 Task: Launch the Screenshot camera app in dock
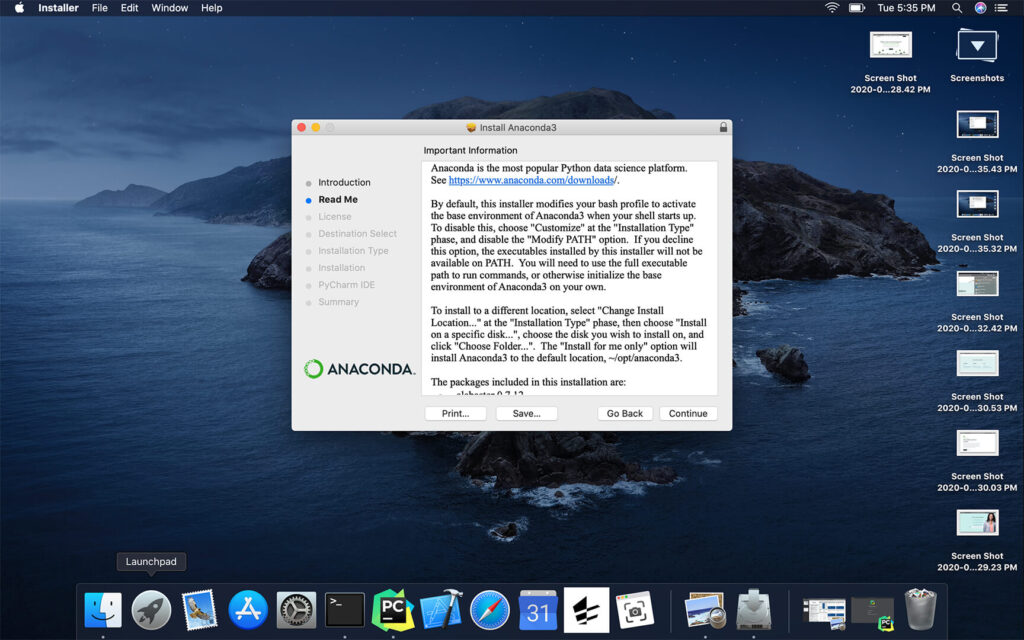[634, 610]
